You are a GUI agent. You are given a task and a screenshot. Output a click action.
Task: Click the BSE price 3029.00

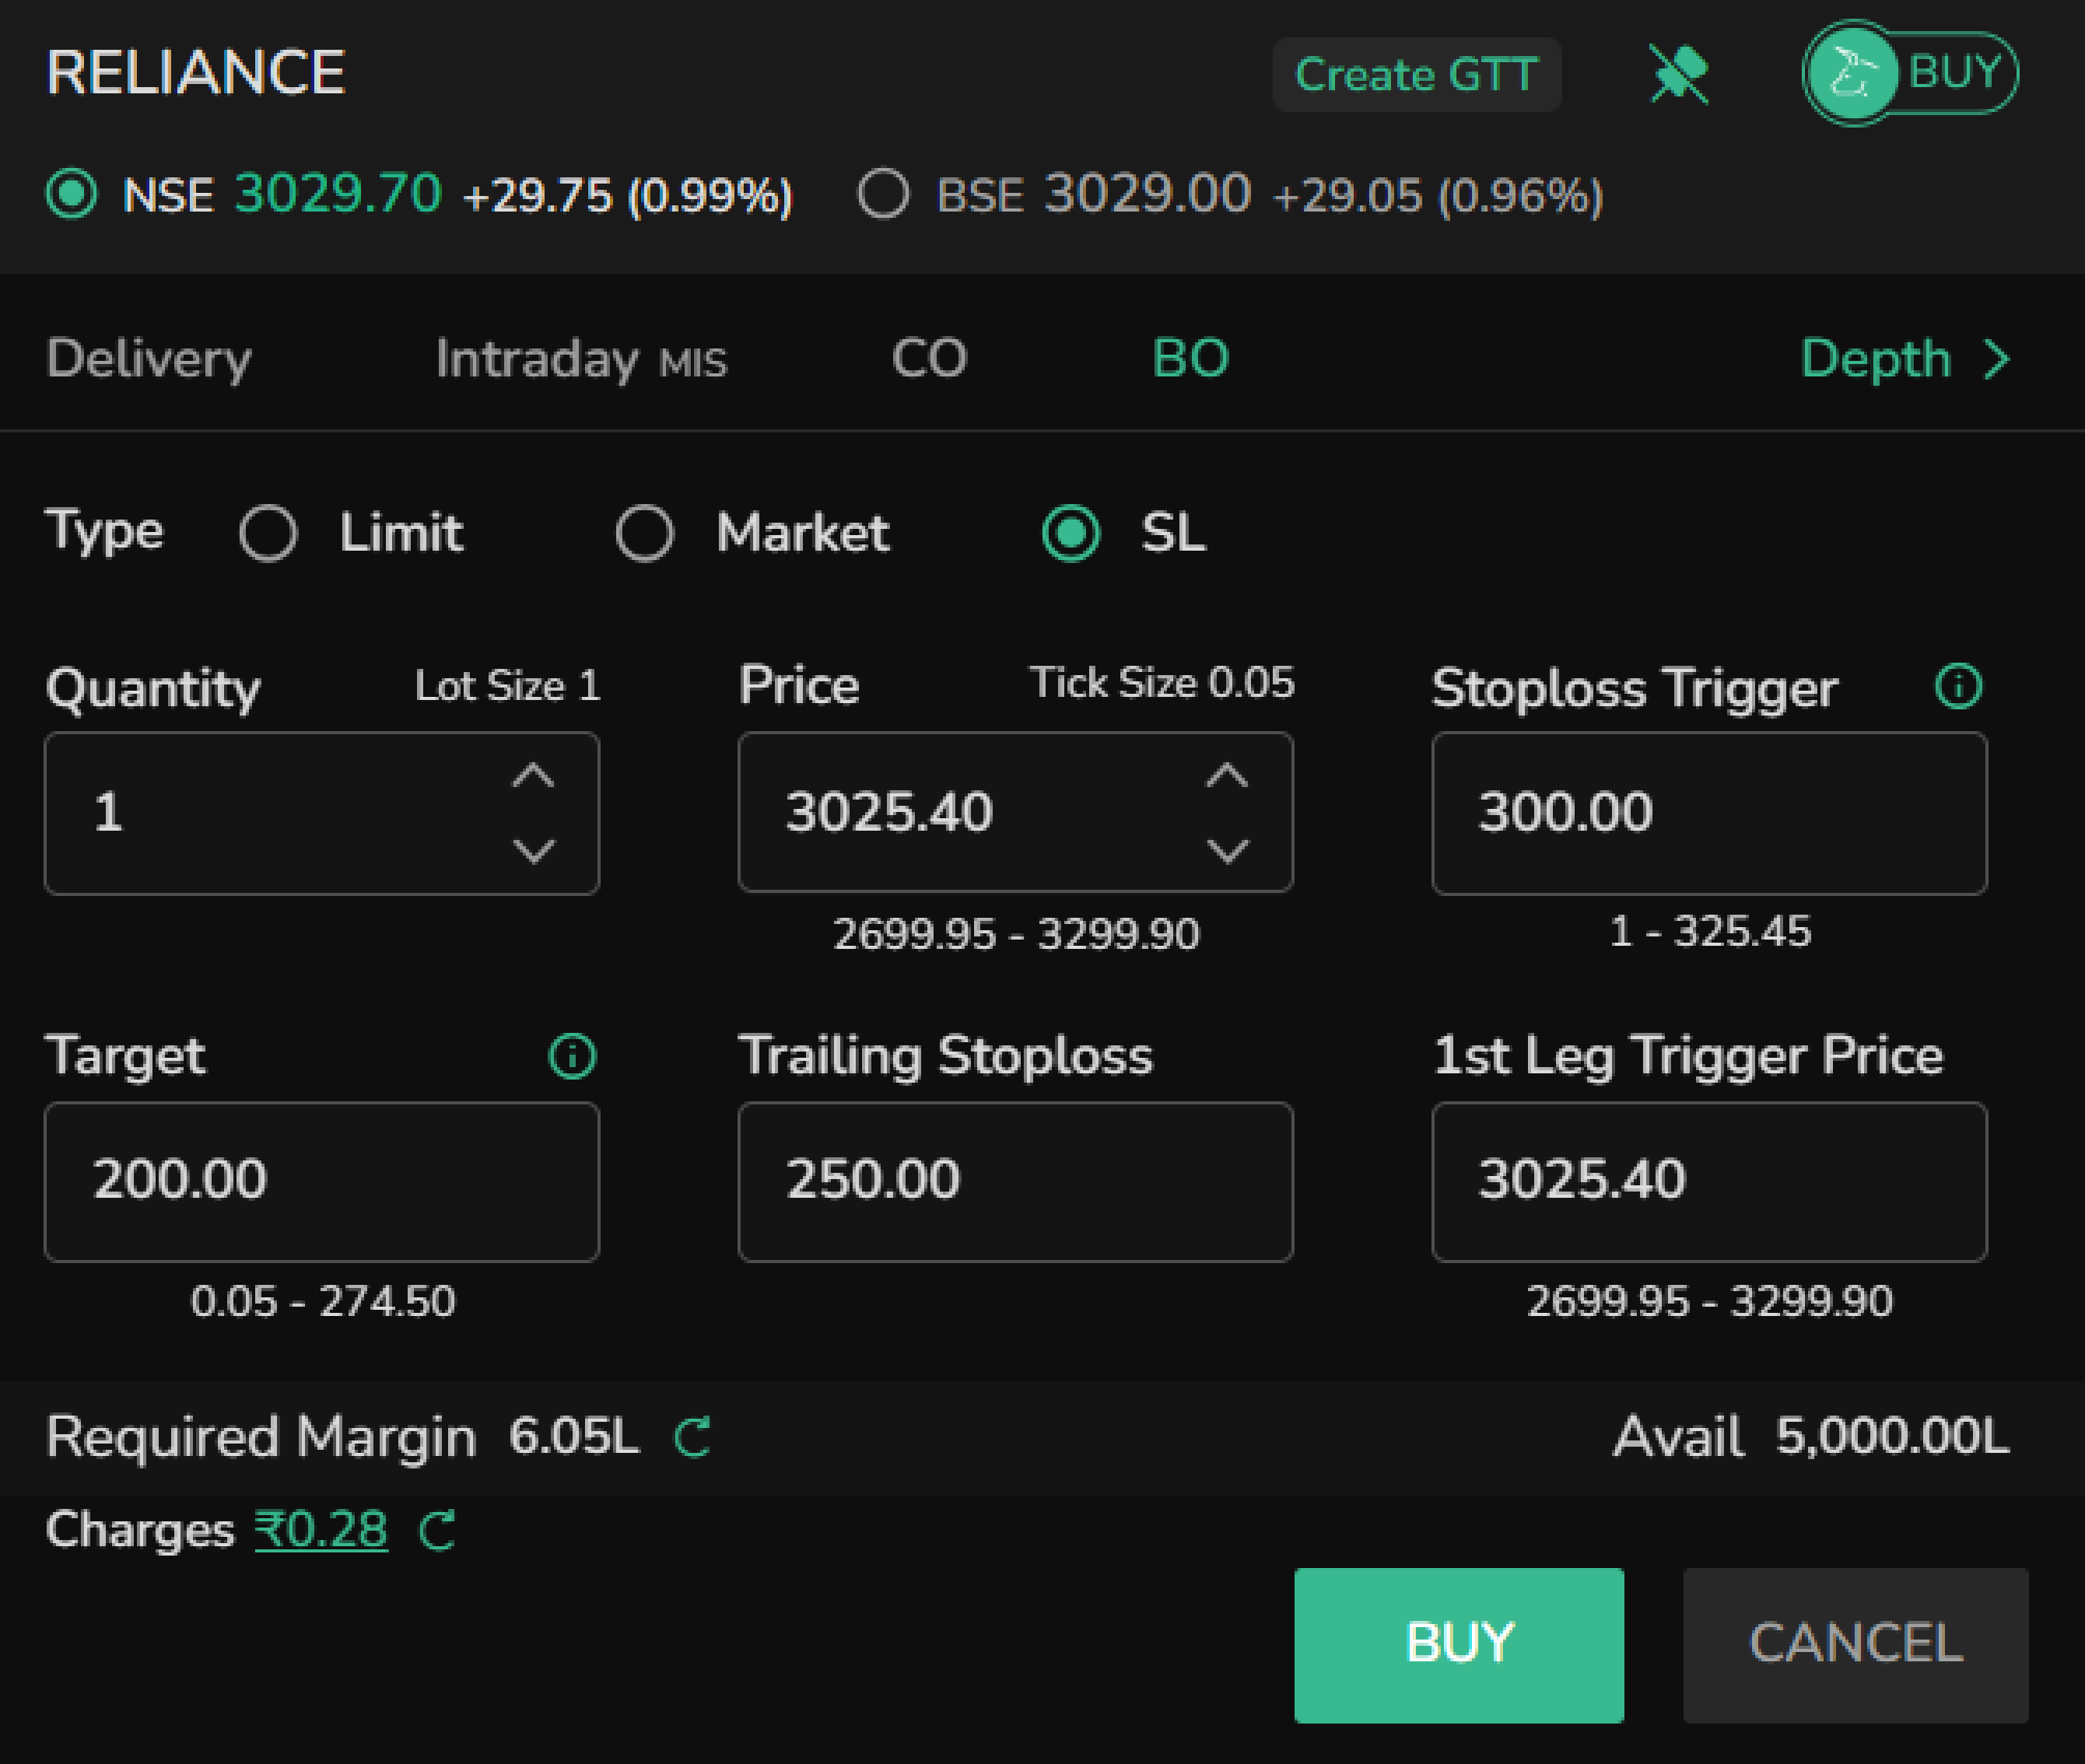point(1148,193)
